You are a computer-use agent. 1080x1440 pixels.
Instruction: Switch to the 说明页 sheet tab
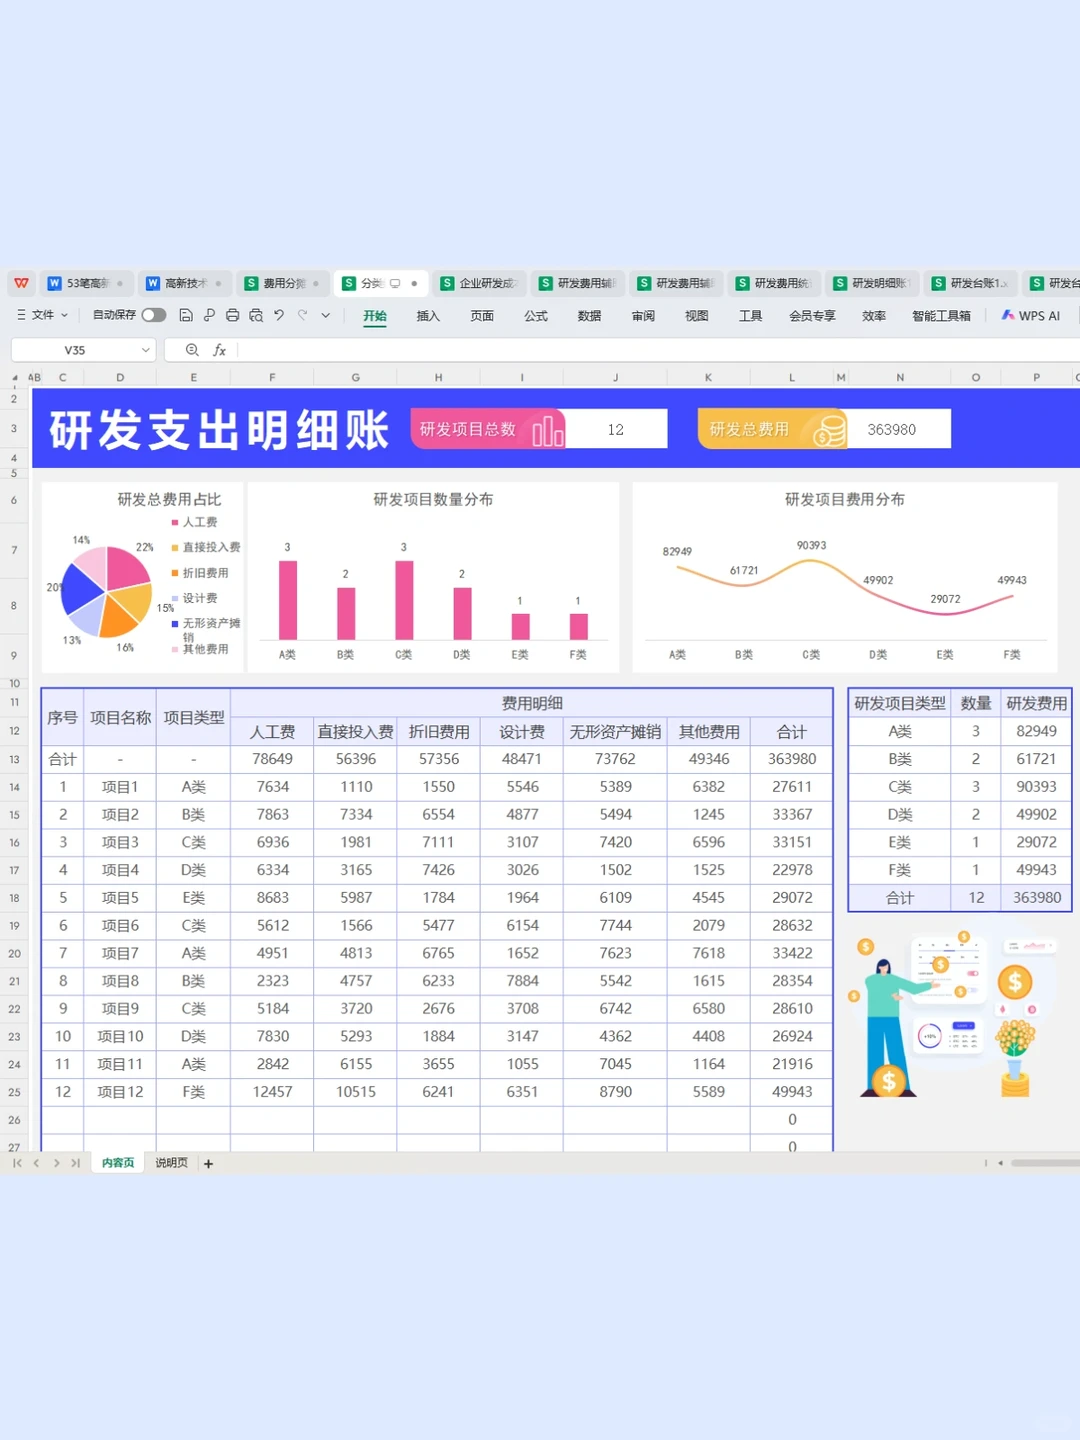[170, 1162]
